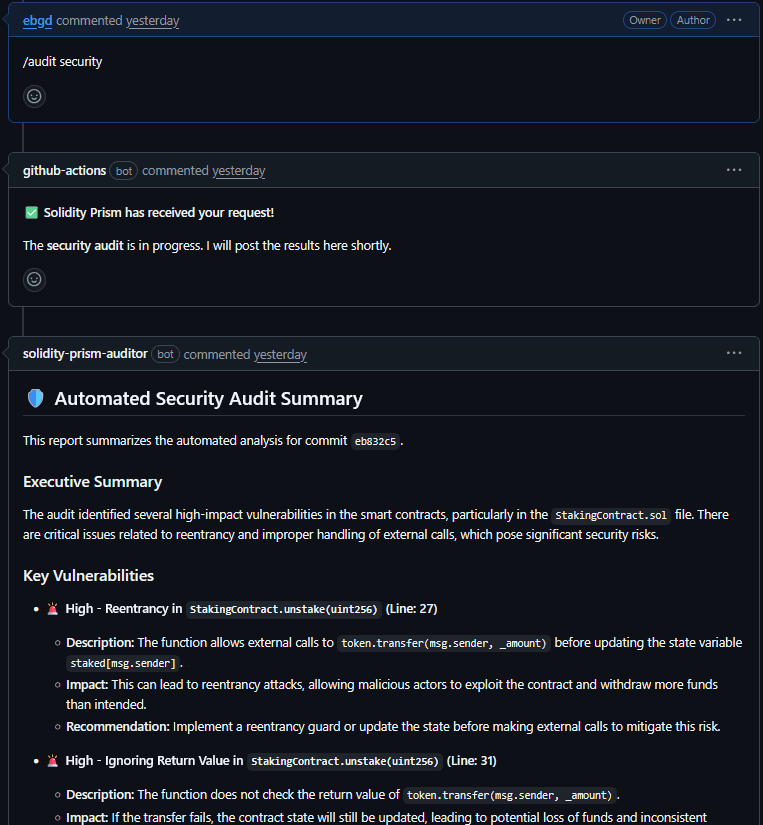Add a reaction to the /audit security comment
The image size is (763, 825).
[x=34, y=96]
